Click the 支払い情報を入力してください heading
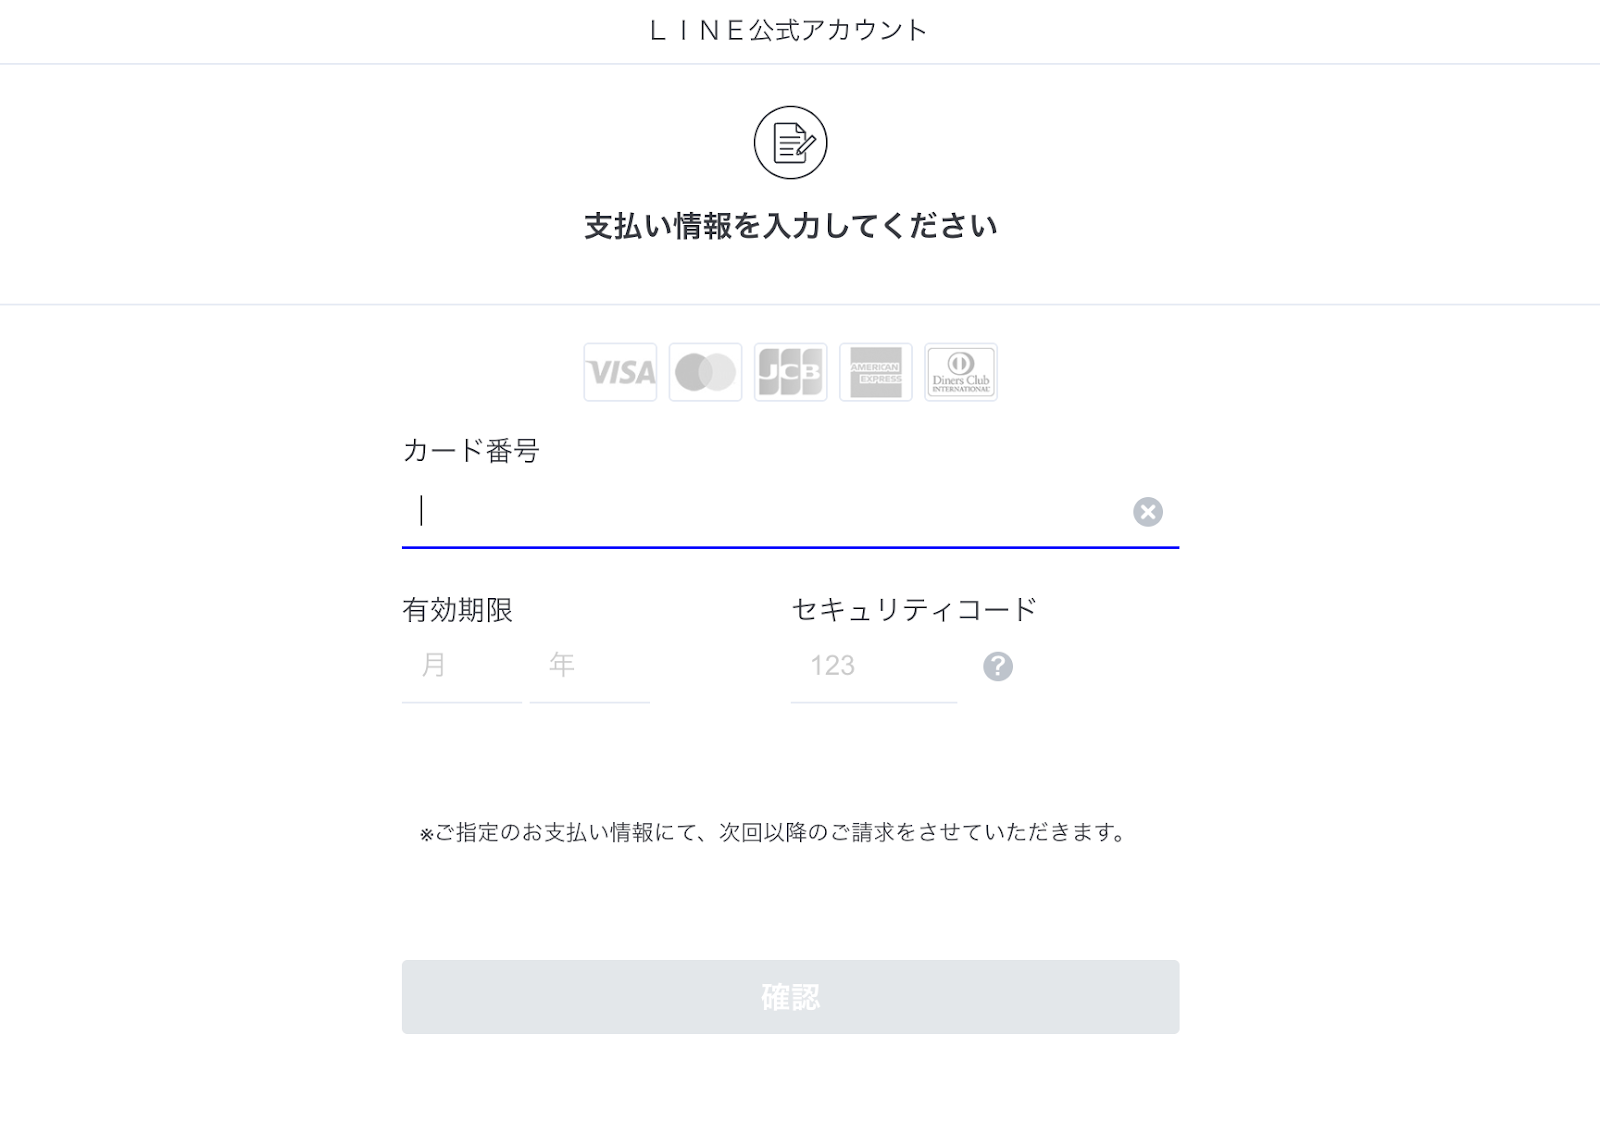 coord(790,227)
